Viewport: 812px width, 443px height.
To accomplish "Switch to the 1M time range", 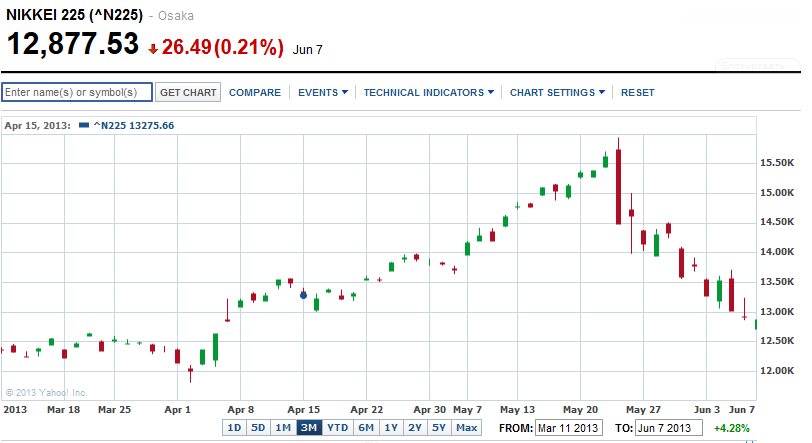I will coord(283,427).
